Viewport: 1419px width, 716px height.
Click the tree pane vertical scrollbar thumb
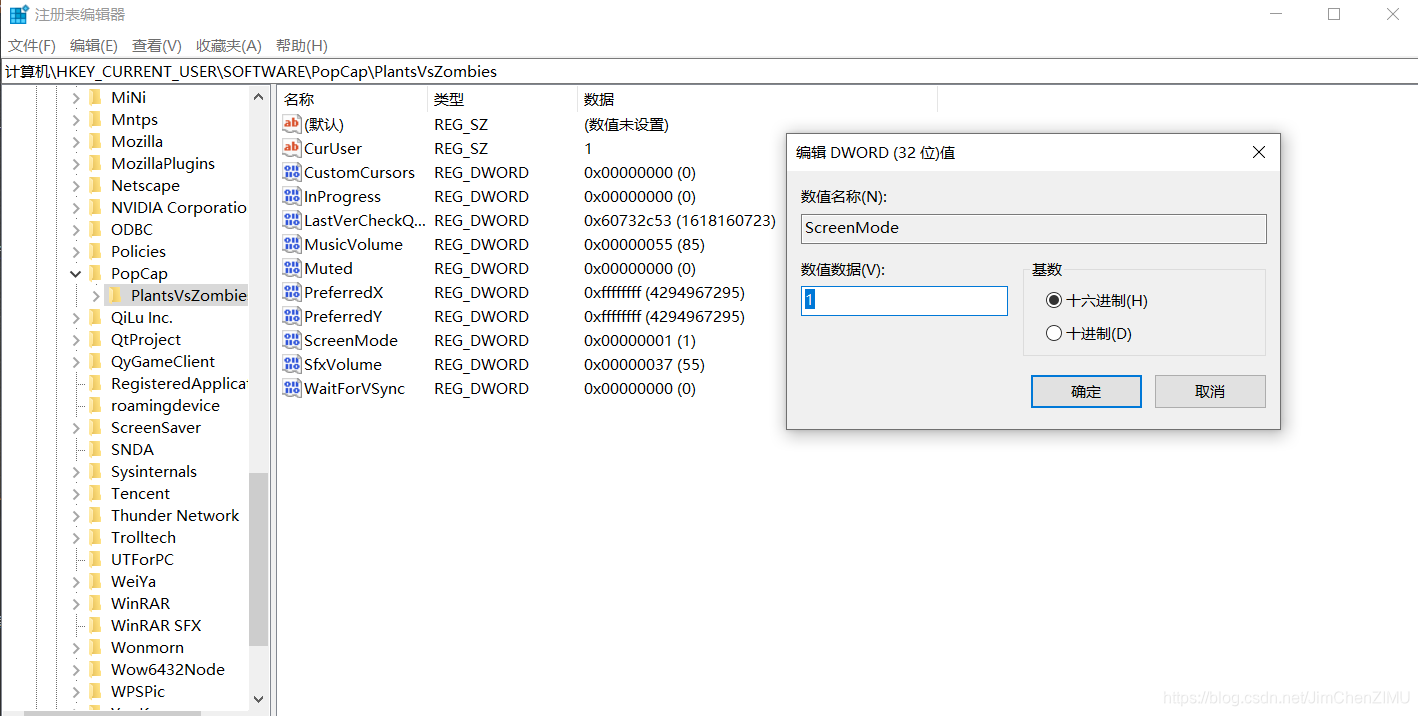[x=259, y=559]
